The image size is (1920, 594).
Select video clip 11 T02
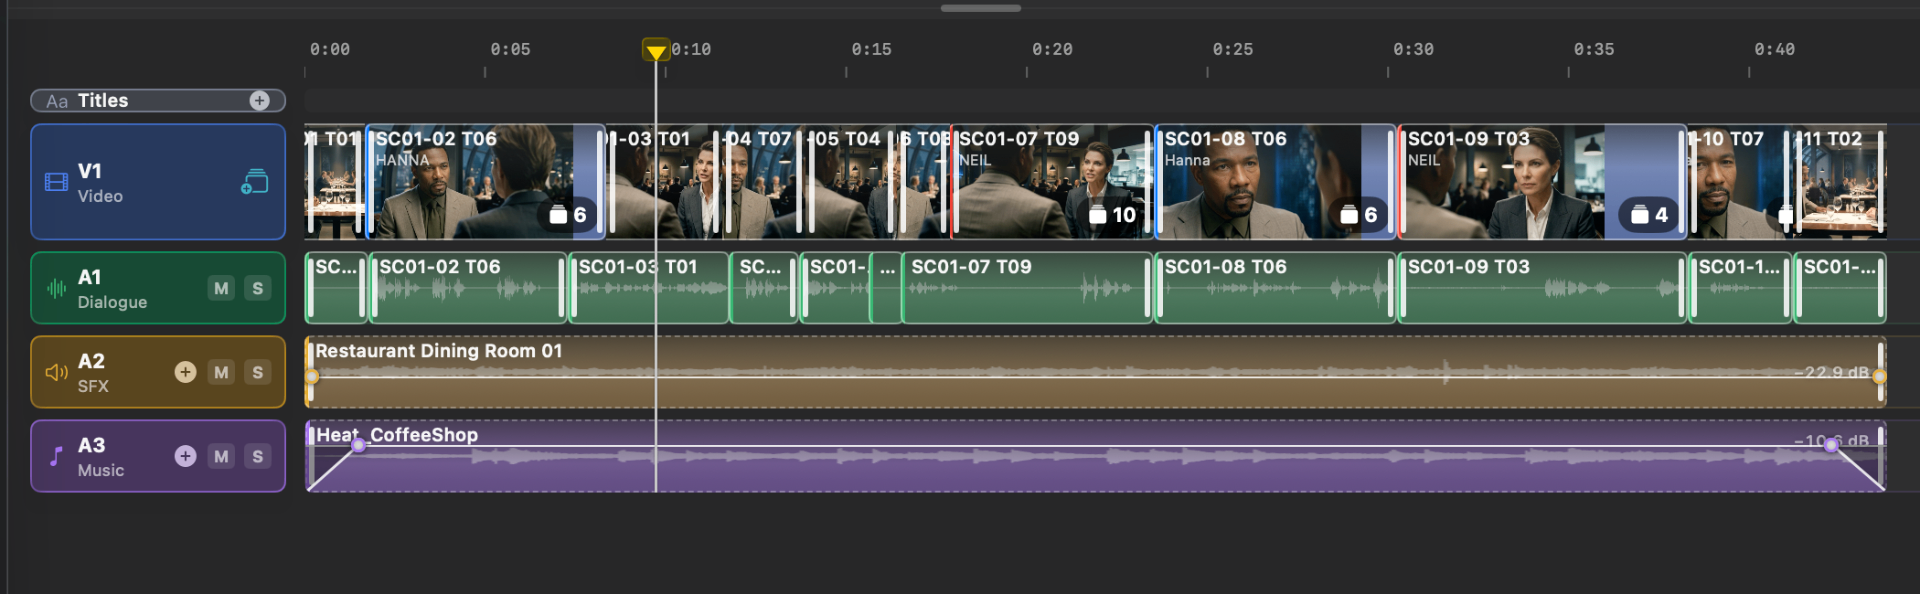(x=1840, y=182)
